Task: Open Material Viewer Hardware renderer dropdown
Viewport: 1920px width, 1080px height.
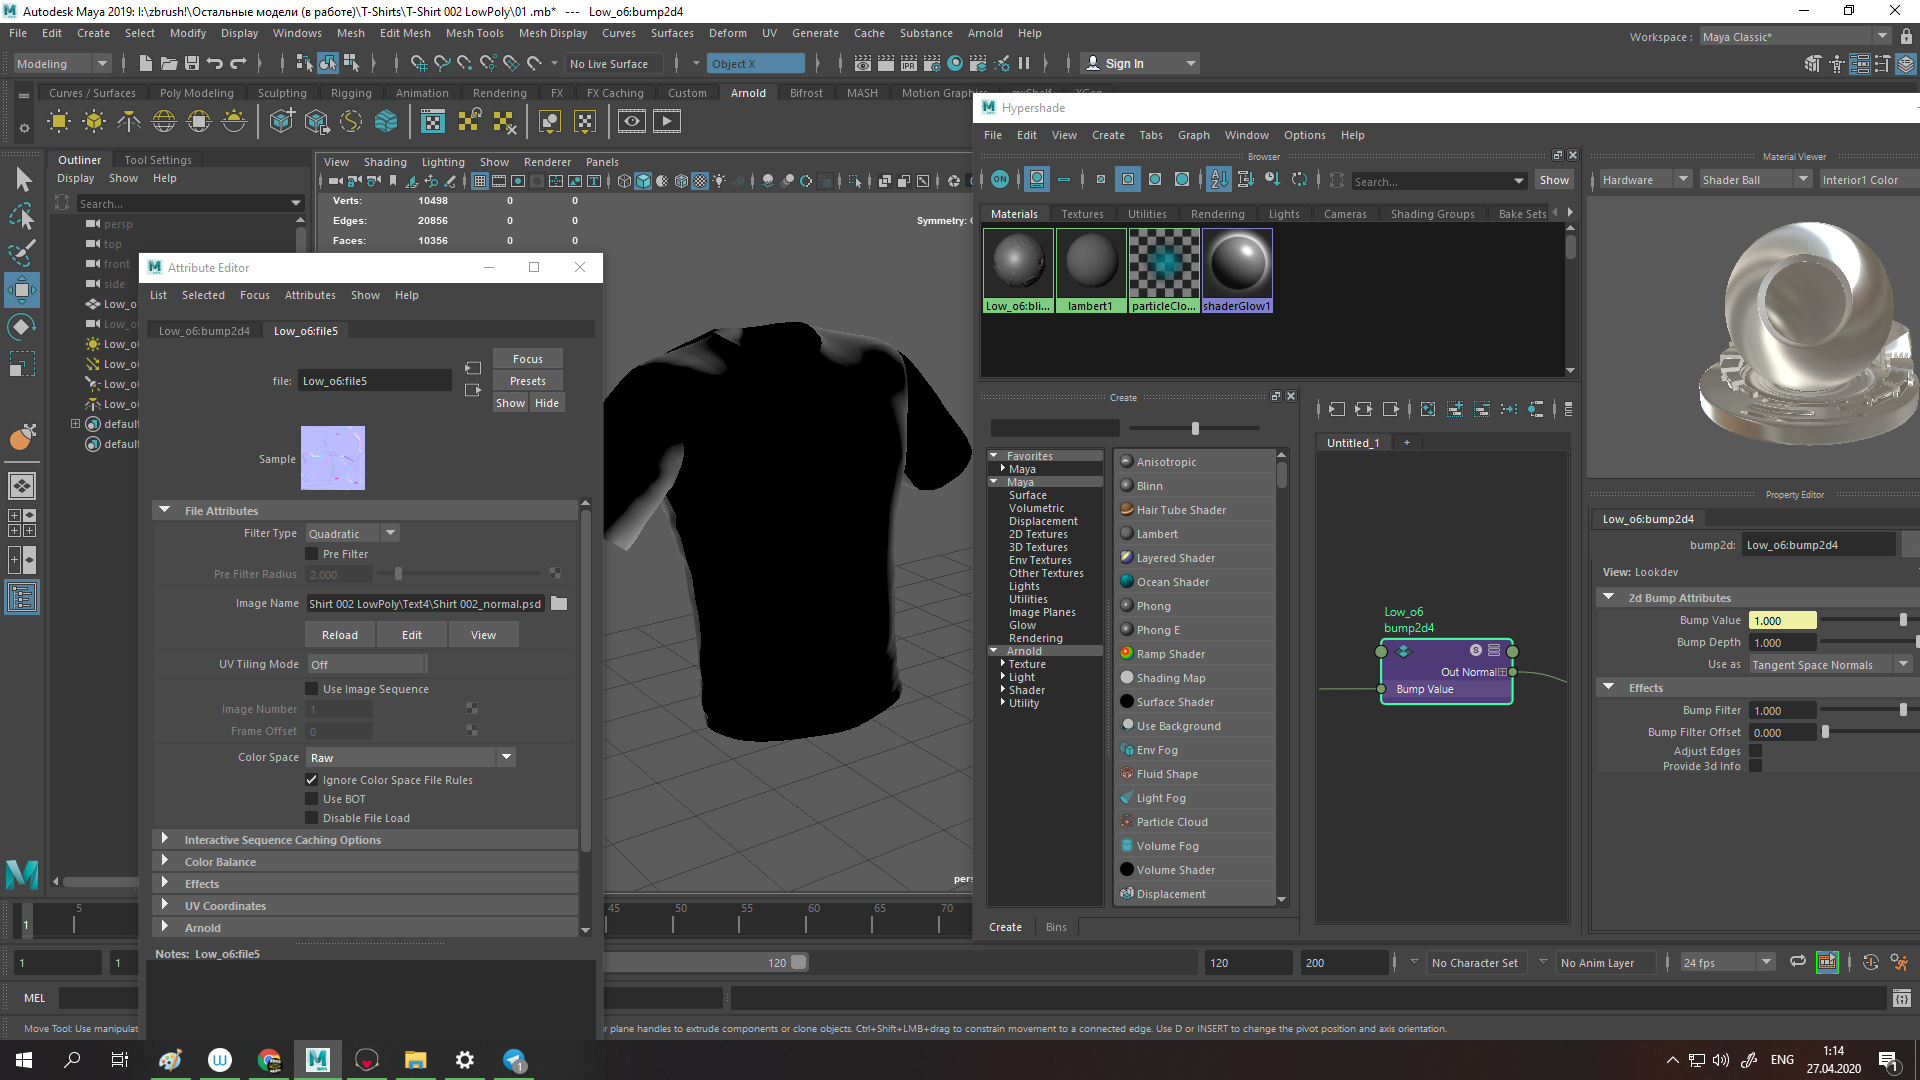Action: (1643, 180)
